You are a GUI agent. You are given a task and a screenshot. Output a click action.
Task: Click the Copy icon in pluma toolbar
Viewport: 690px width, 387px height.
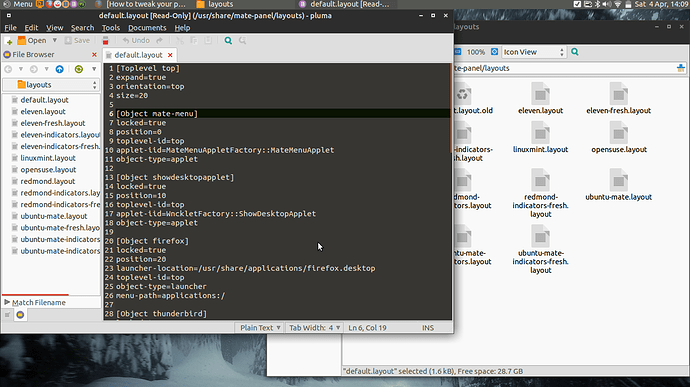194,41
